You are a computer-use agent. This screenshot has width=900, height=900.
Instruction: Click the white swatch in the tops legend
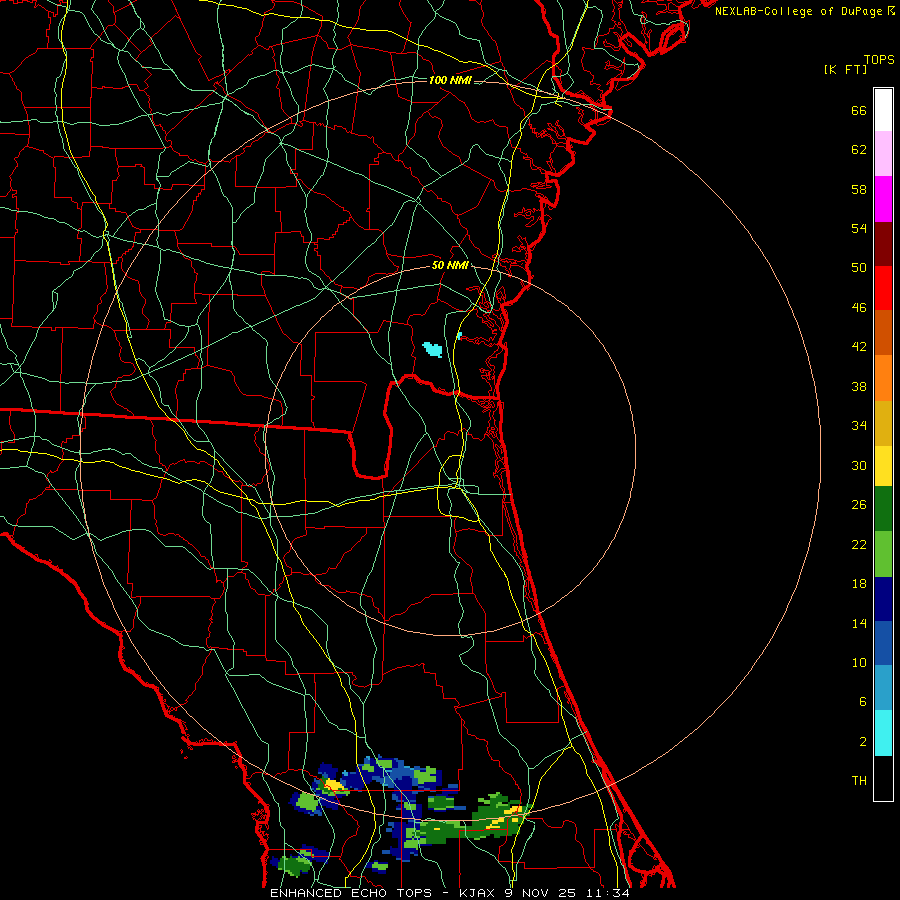[x=883, y=110]
